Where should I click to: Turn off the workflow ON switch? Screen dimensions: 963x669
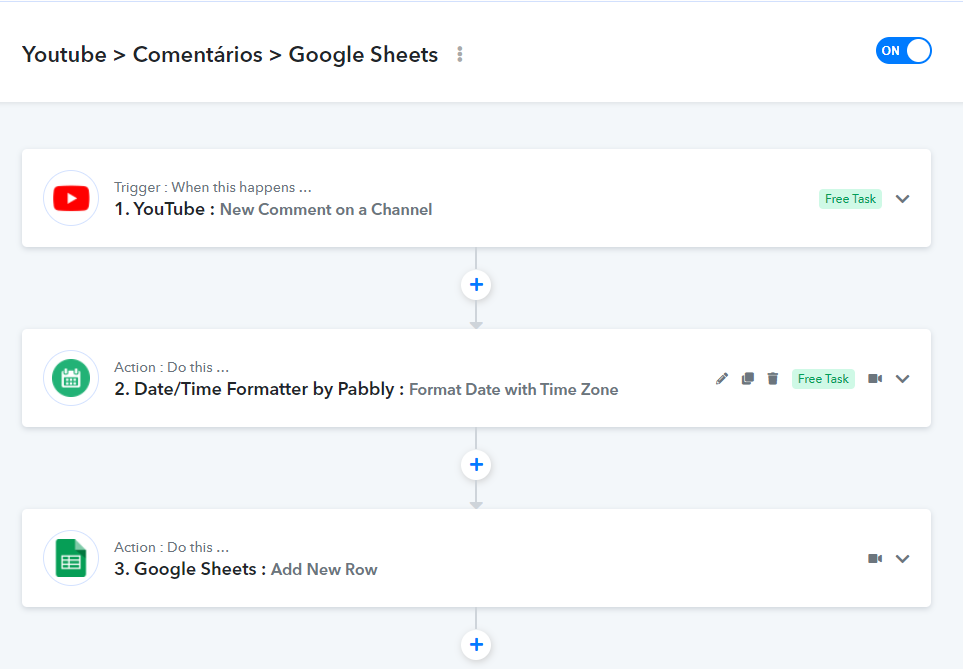(x=903, y=51)
